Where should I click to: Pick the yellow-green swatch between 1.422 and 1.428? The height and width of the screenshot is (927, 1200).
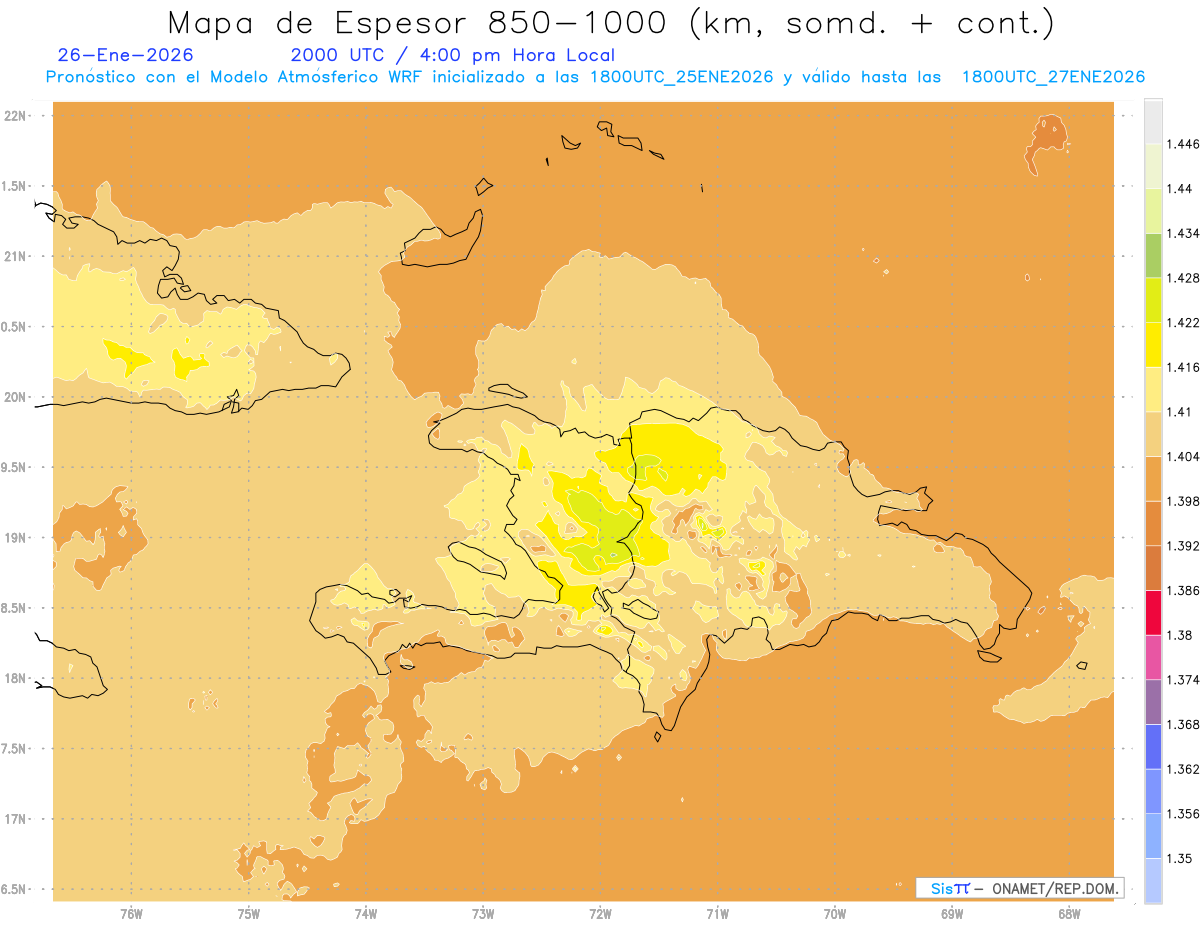click(x=1153, y=301)
